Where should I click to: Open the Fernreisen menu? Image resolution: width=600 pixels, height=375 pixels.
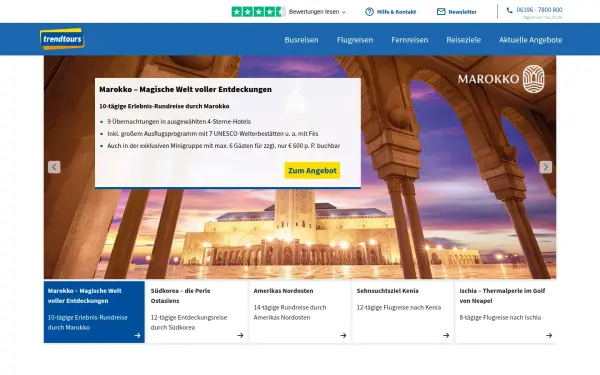[409, 40]
